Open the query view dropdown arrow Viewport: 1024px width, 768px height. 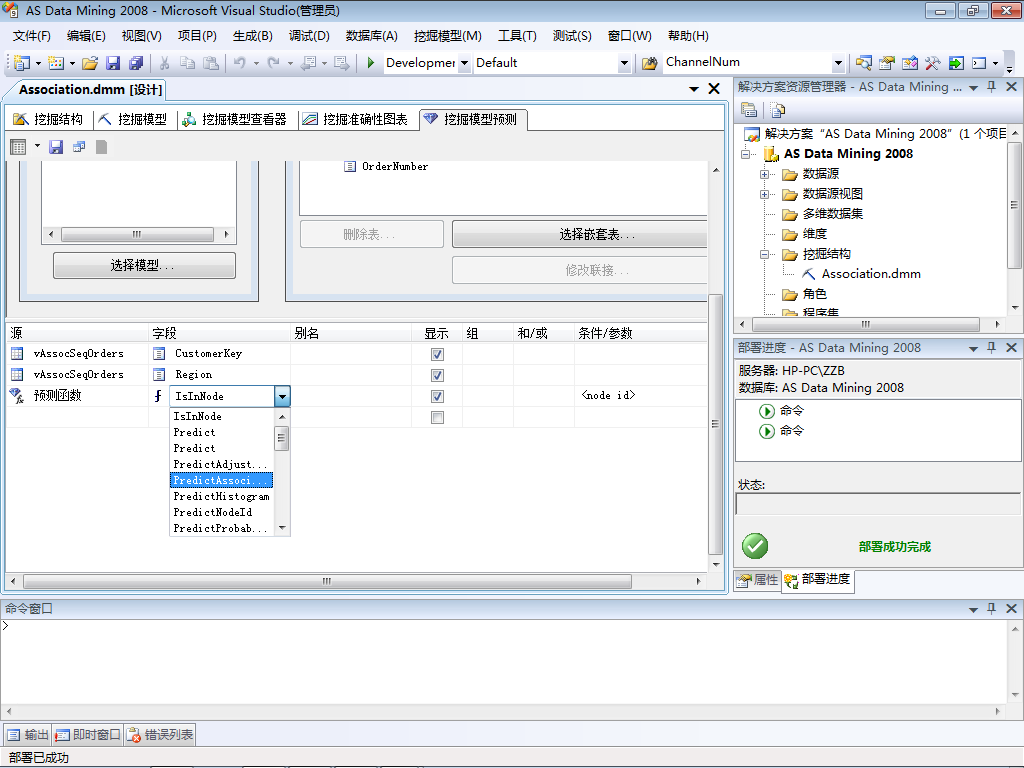tap(37, 146)
